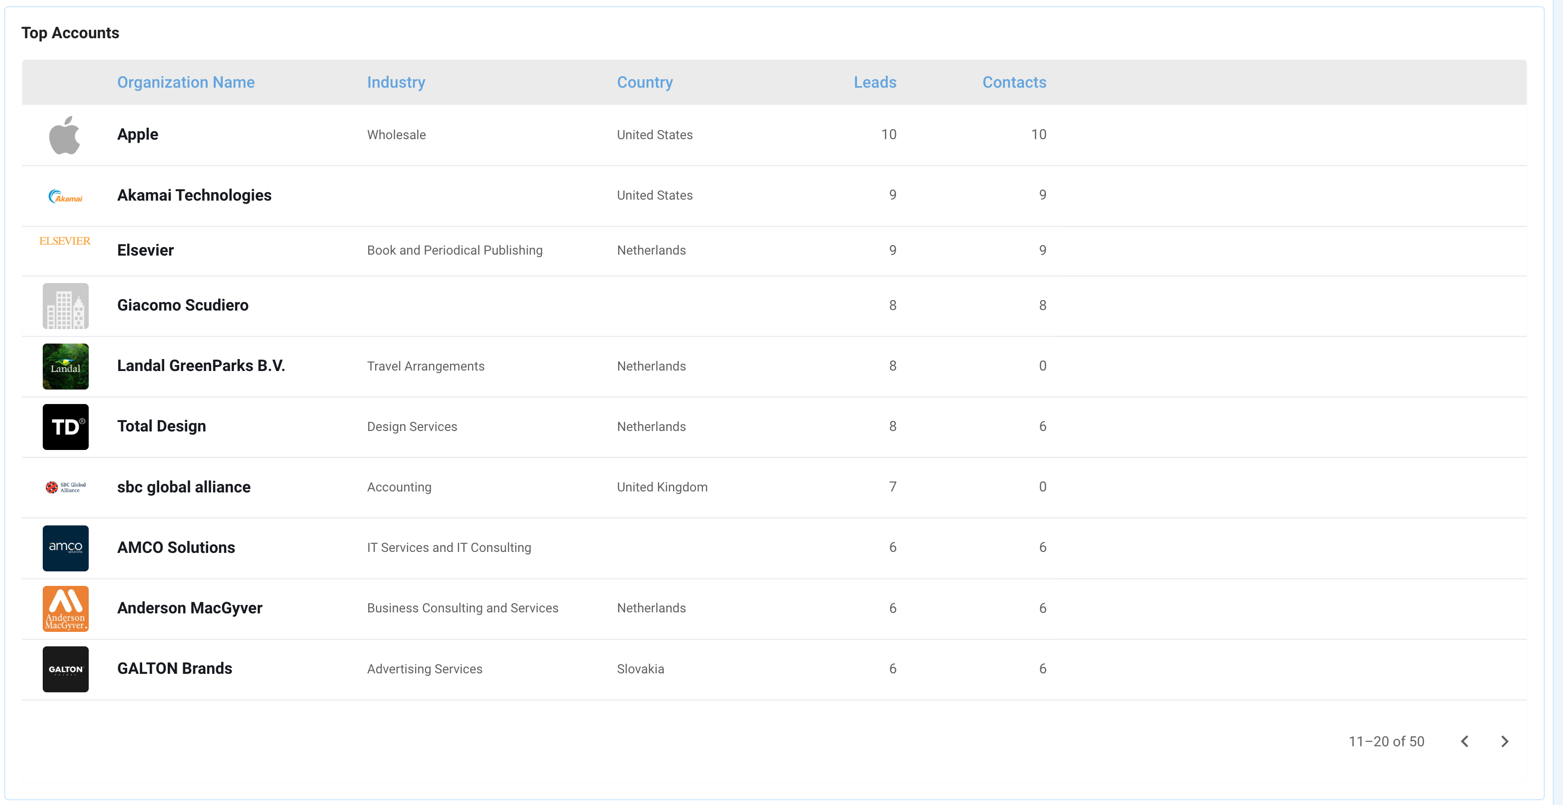This screenshot has height=805, width=1563.
Task: Click the Landal GreenParks logo
Action: click(x=65, y=367)
